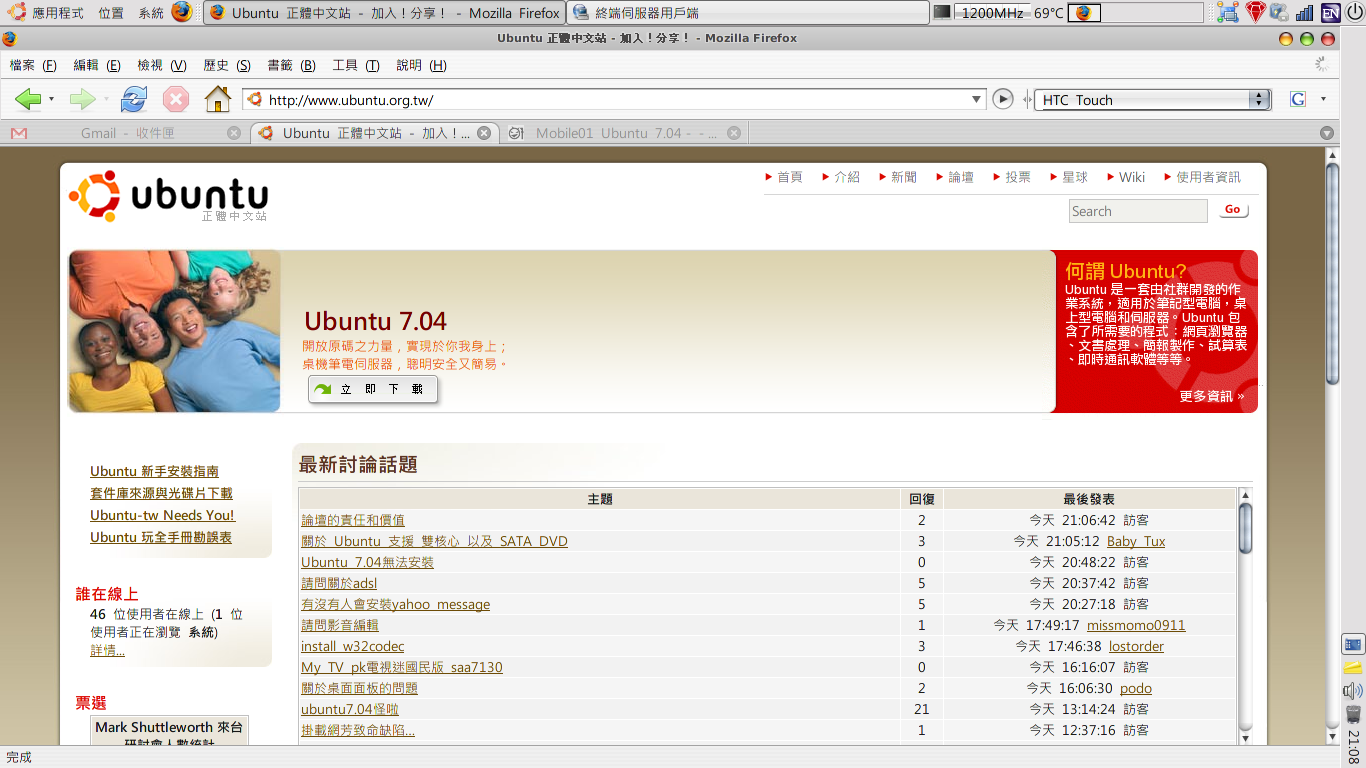Click the Go button next to Search
The image size is (1366, 768).
(1233, 210)
